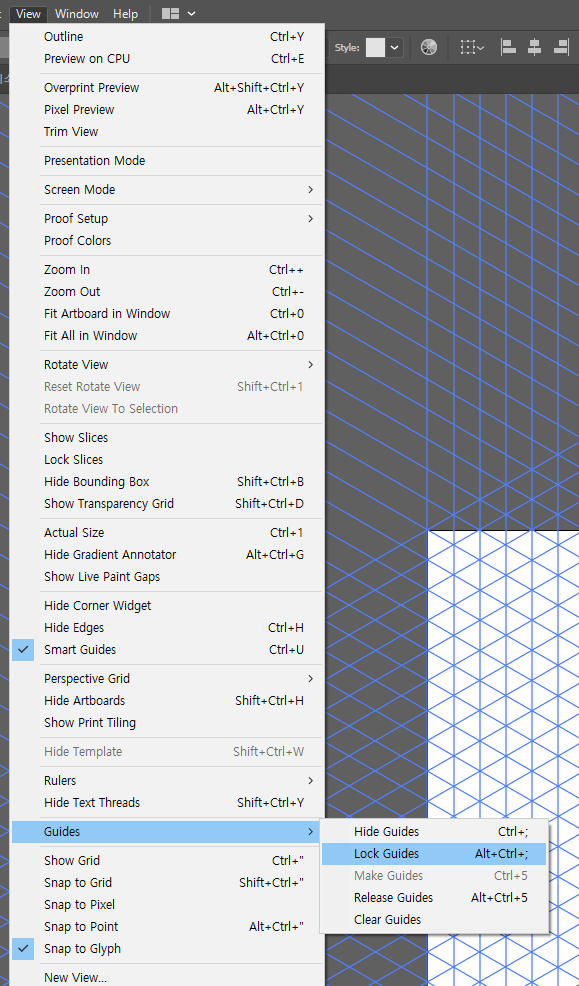579x986 pixels.
Task: Open the Guides submenu entry
Action: [x=168, y=831]
